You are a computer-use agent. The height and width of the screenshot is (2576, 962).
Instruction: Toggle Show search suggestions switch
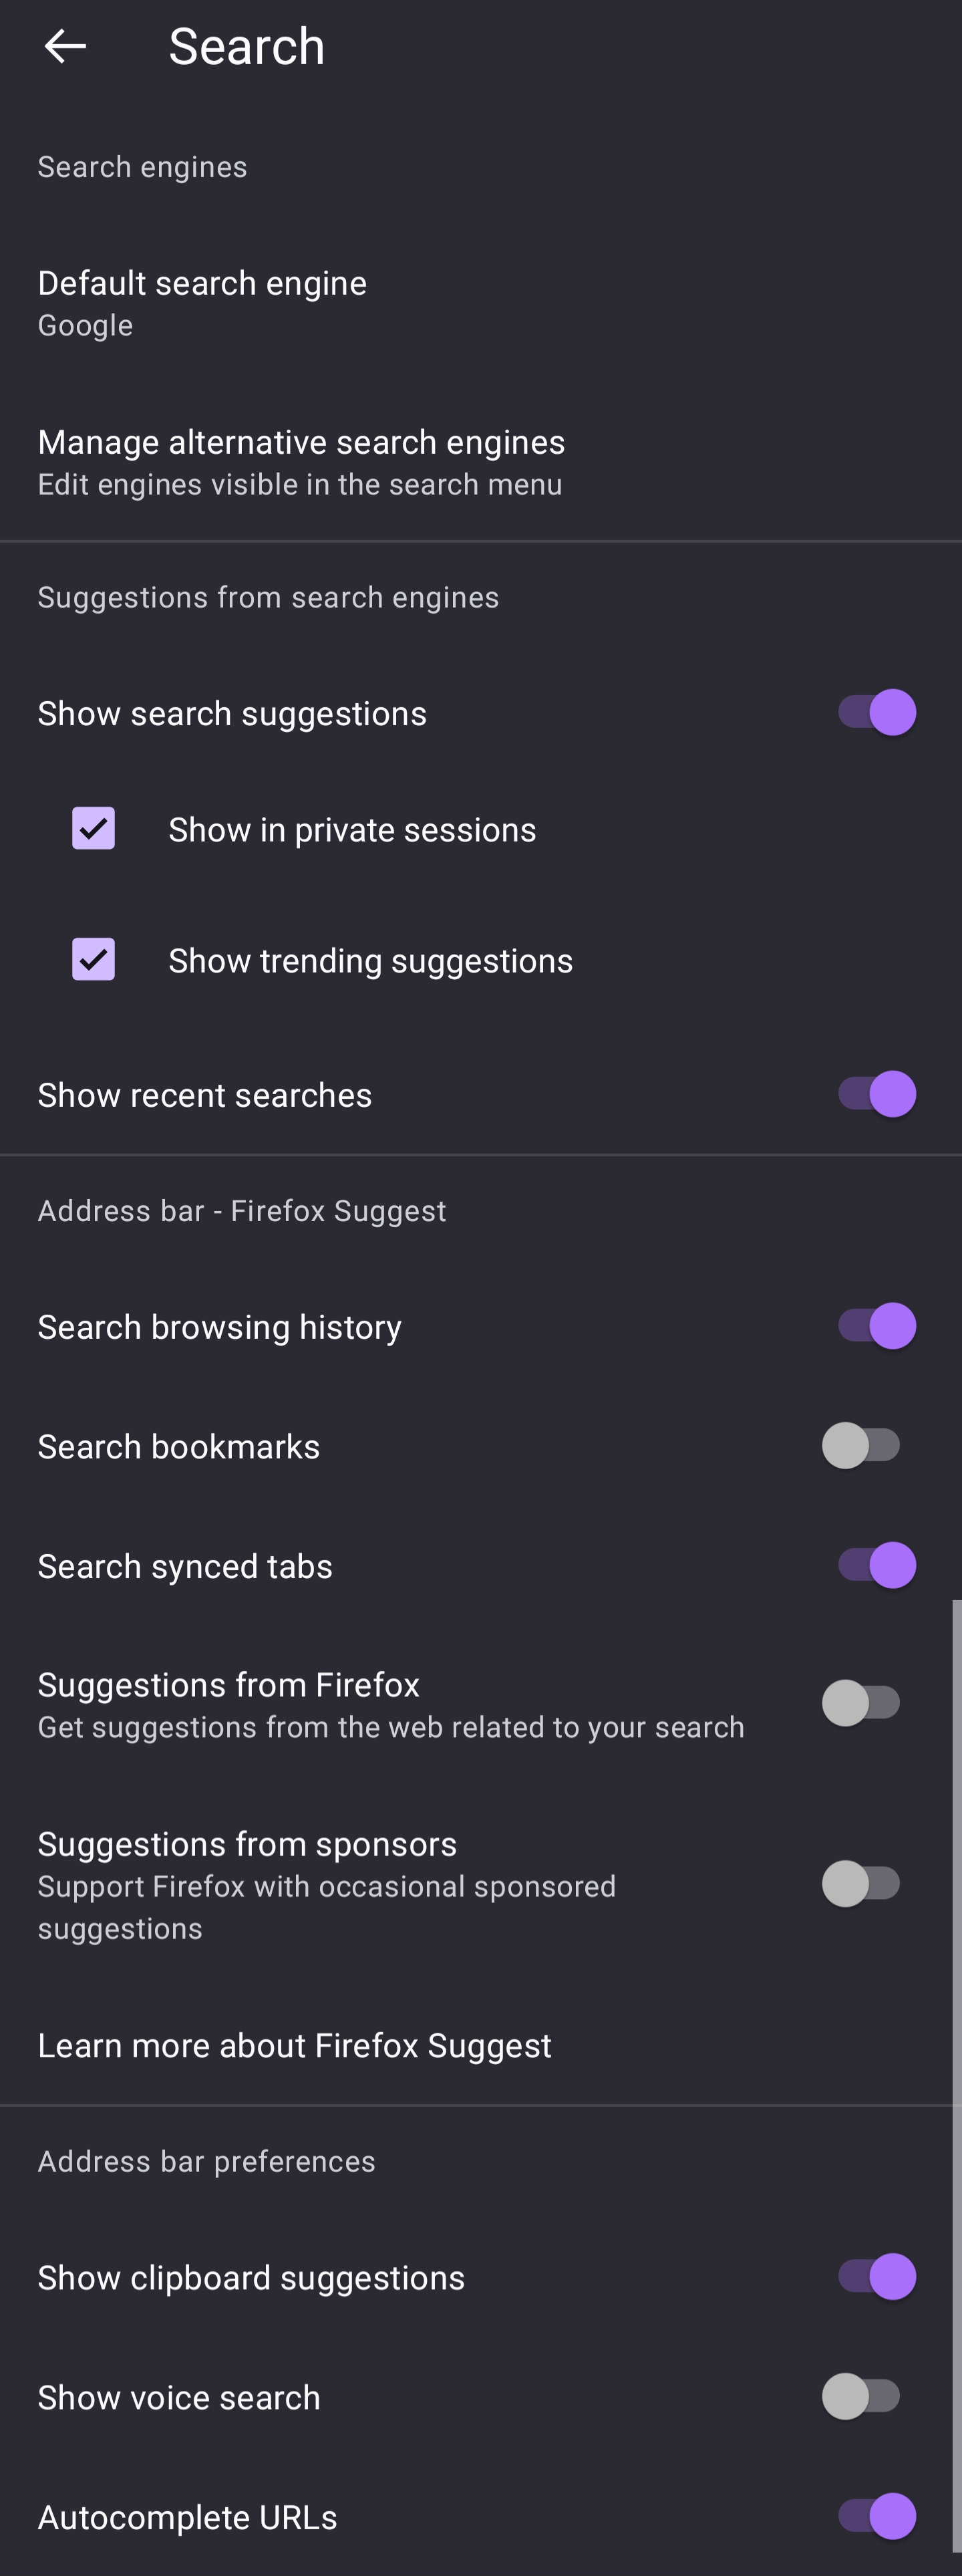876,713
